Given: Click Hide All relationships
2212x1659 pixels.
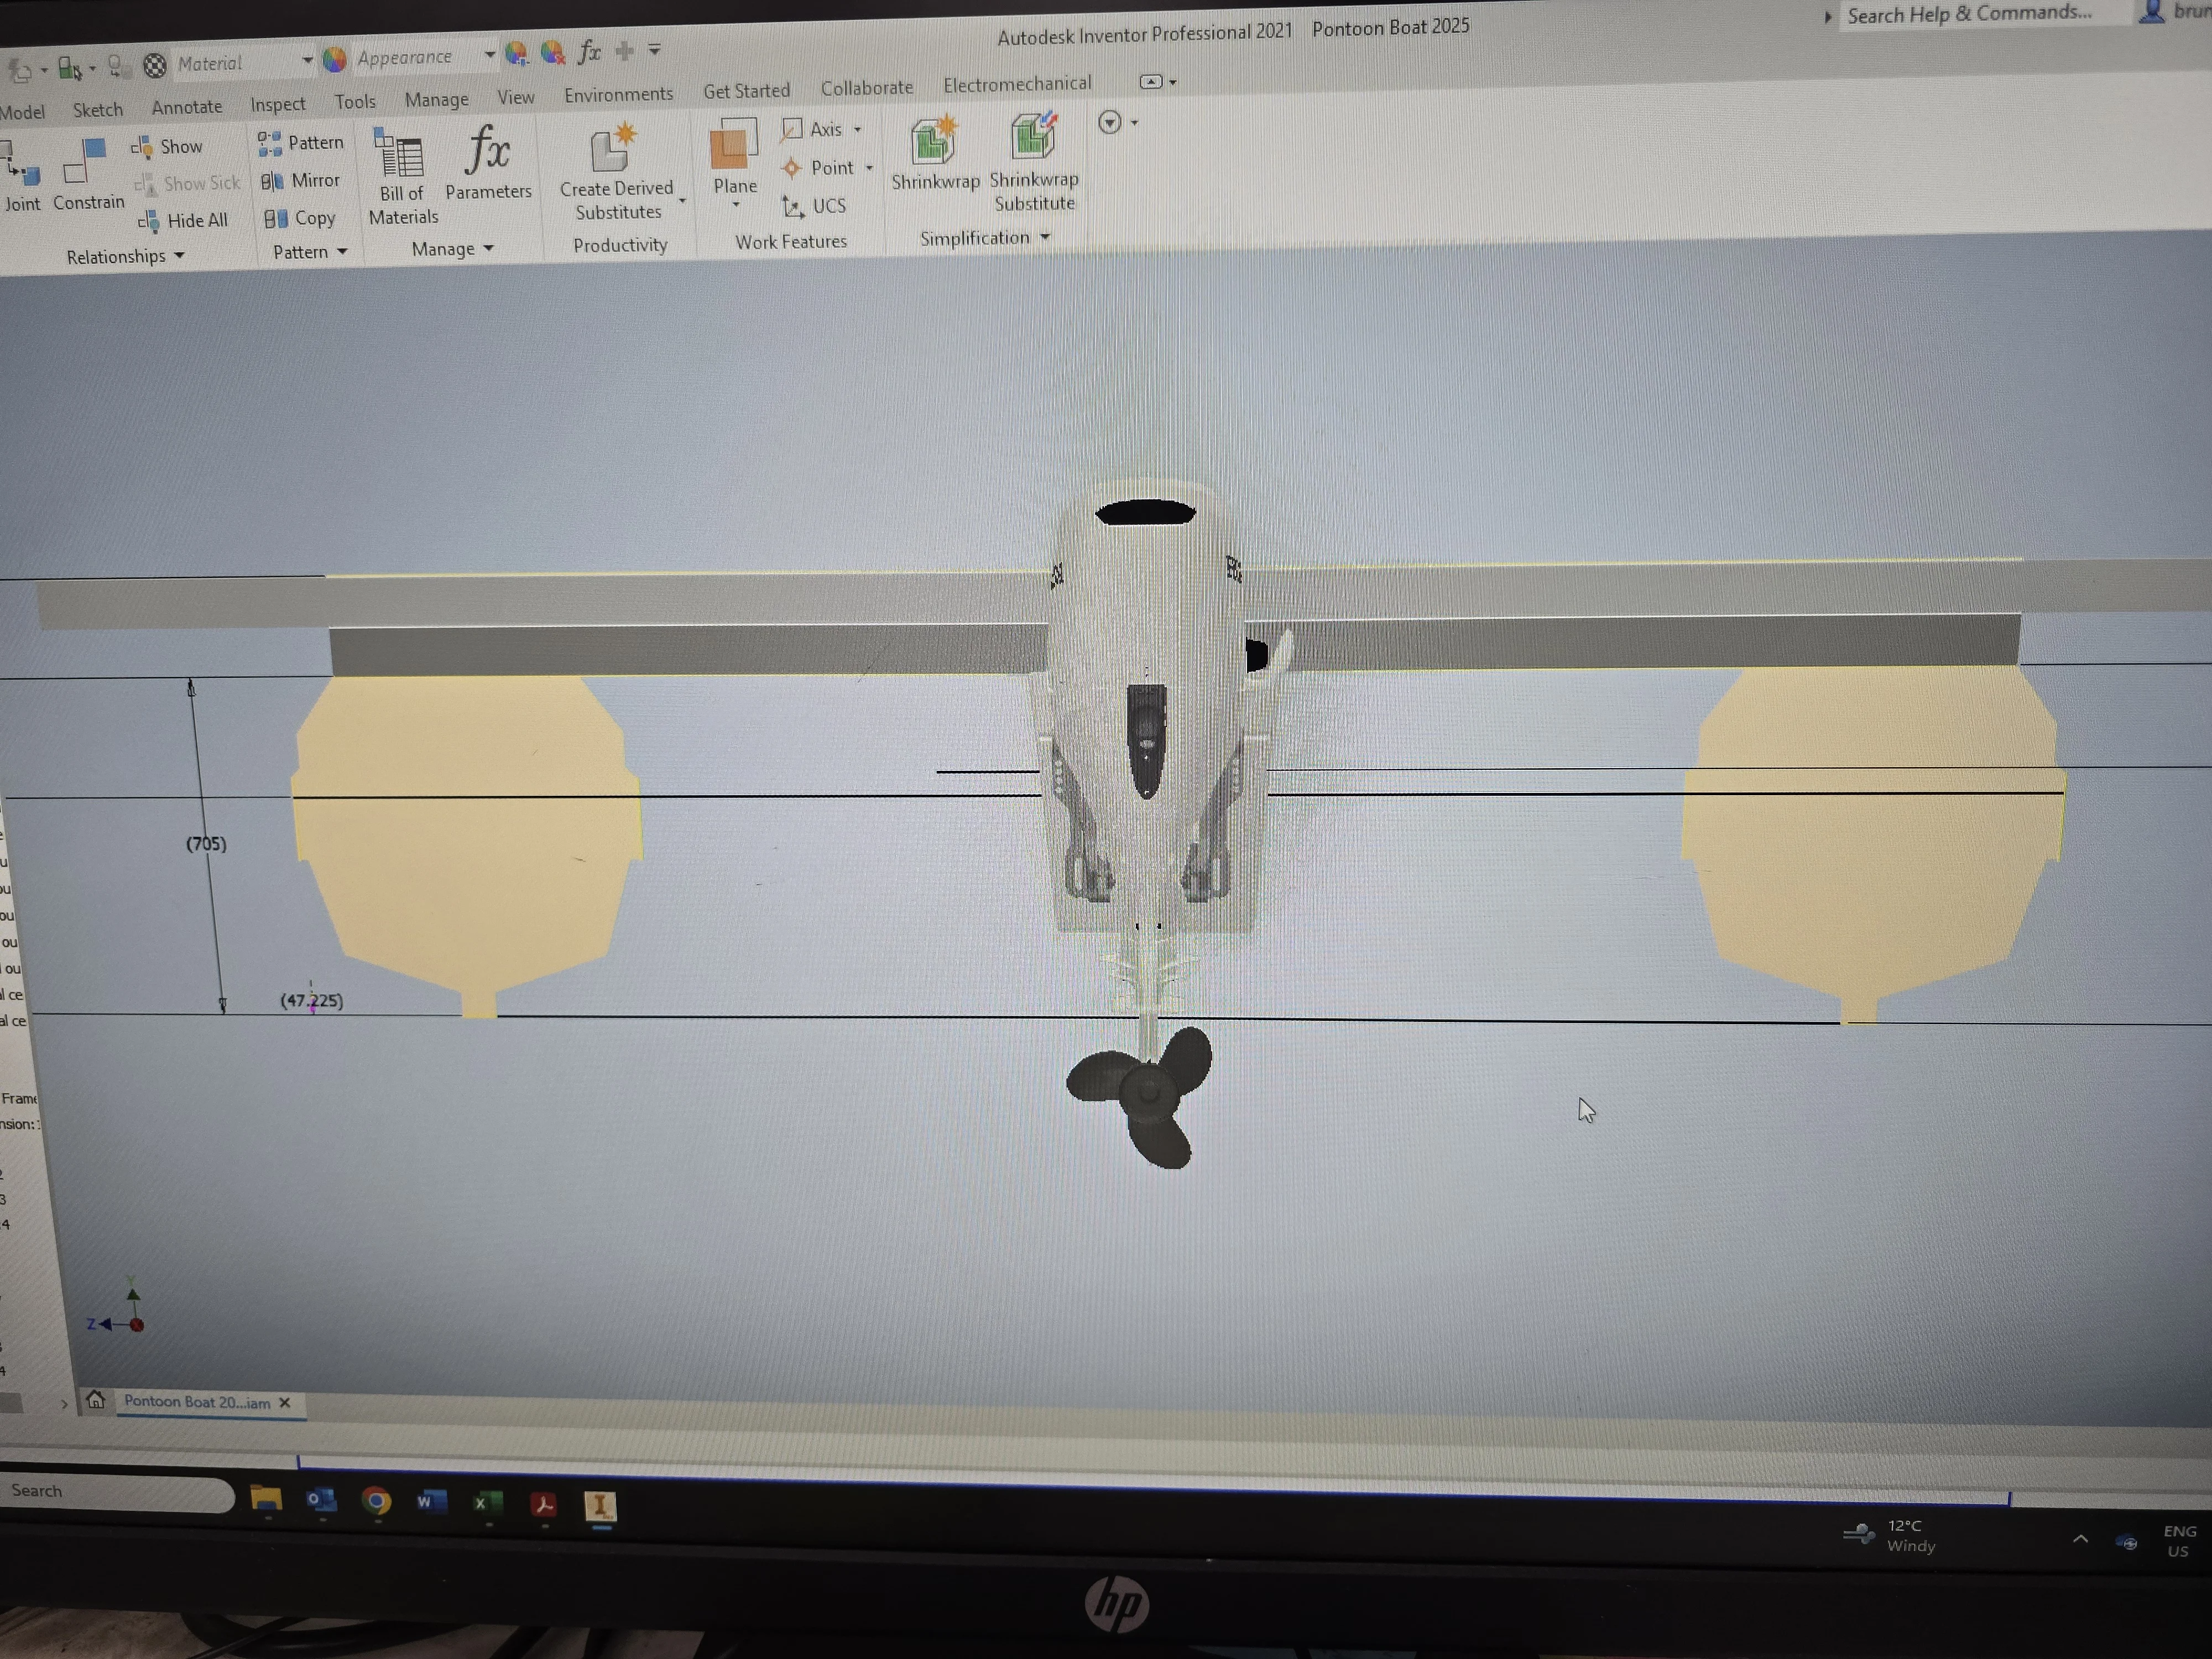Looking at the screenshot, I should [x=183, y=221].
